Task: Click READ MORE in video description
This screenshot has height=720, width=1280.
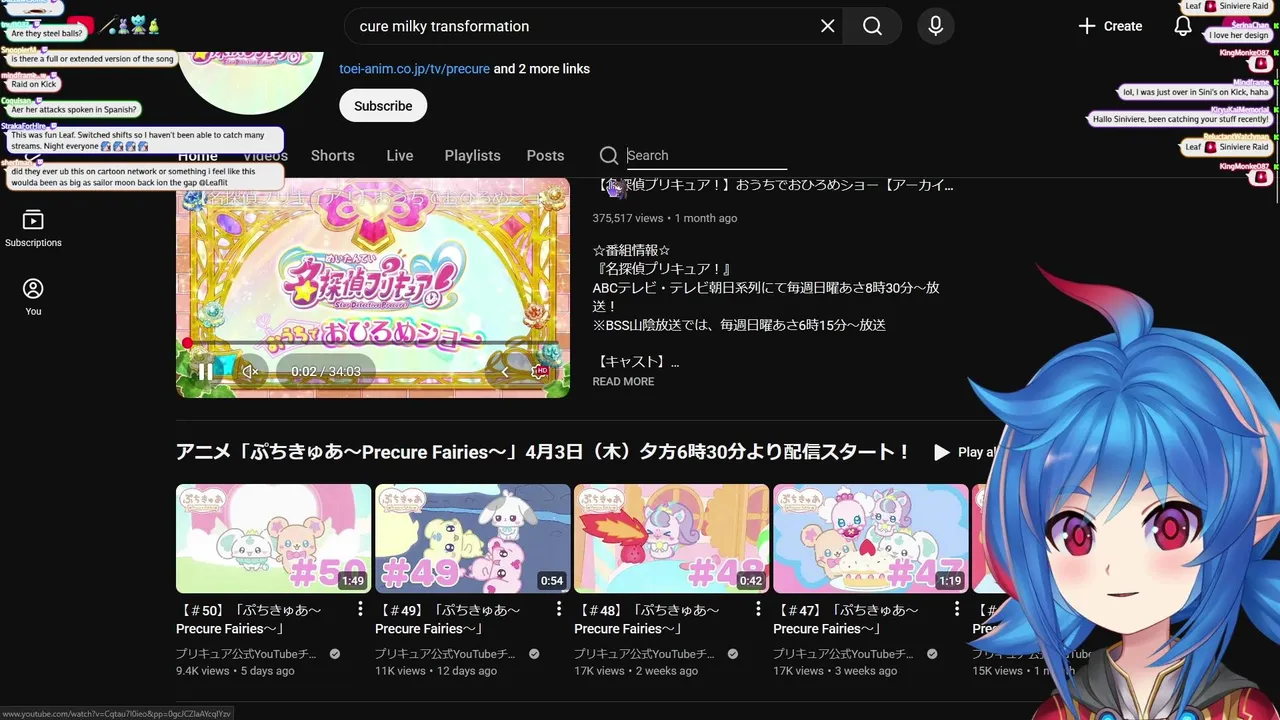Action: point(623,382)
